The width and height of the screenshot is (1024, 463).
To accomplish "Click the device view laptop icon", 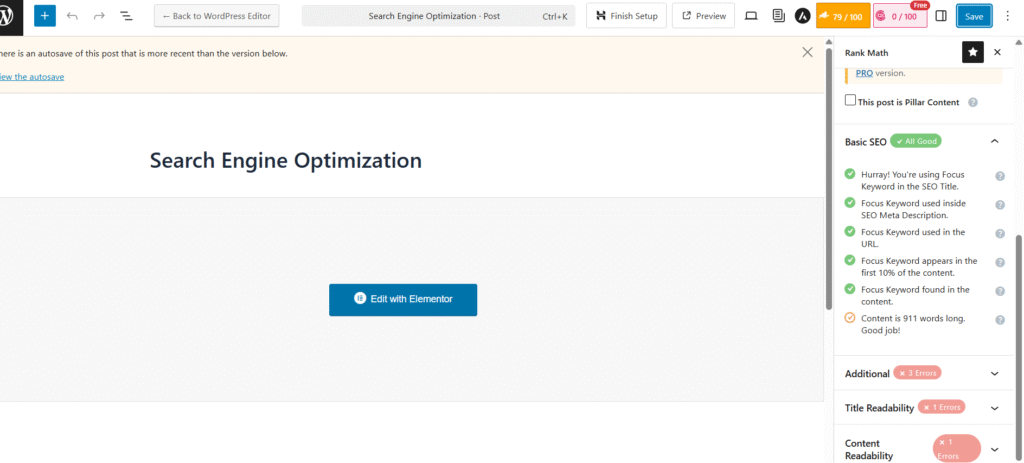I will tap(751, 16).
